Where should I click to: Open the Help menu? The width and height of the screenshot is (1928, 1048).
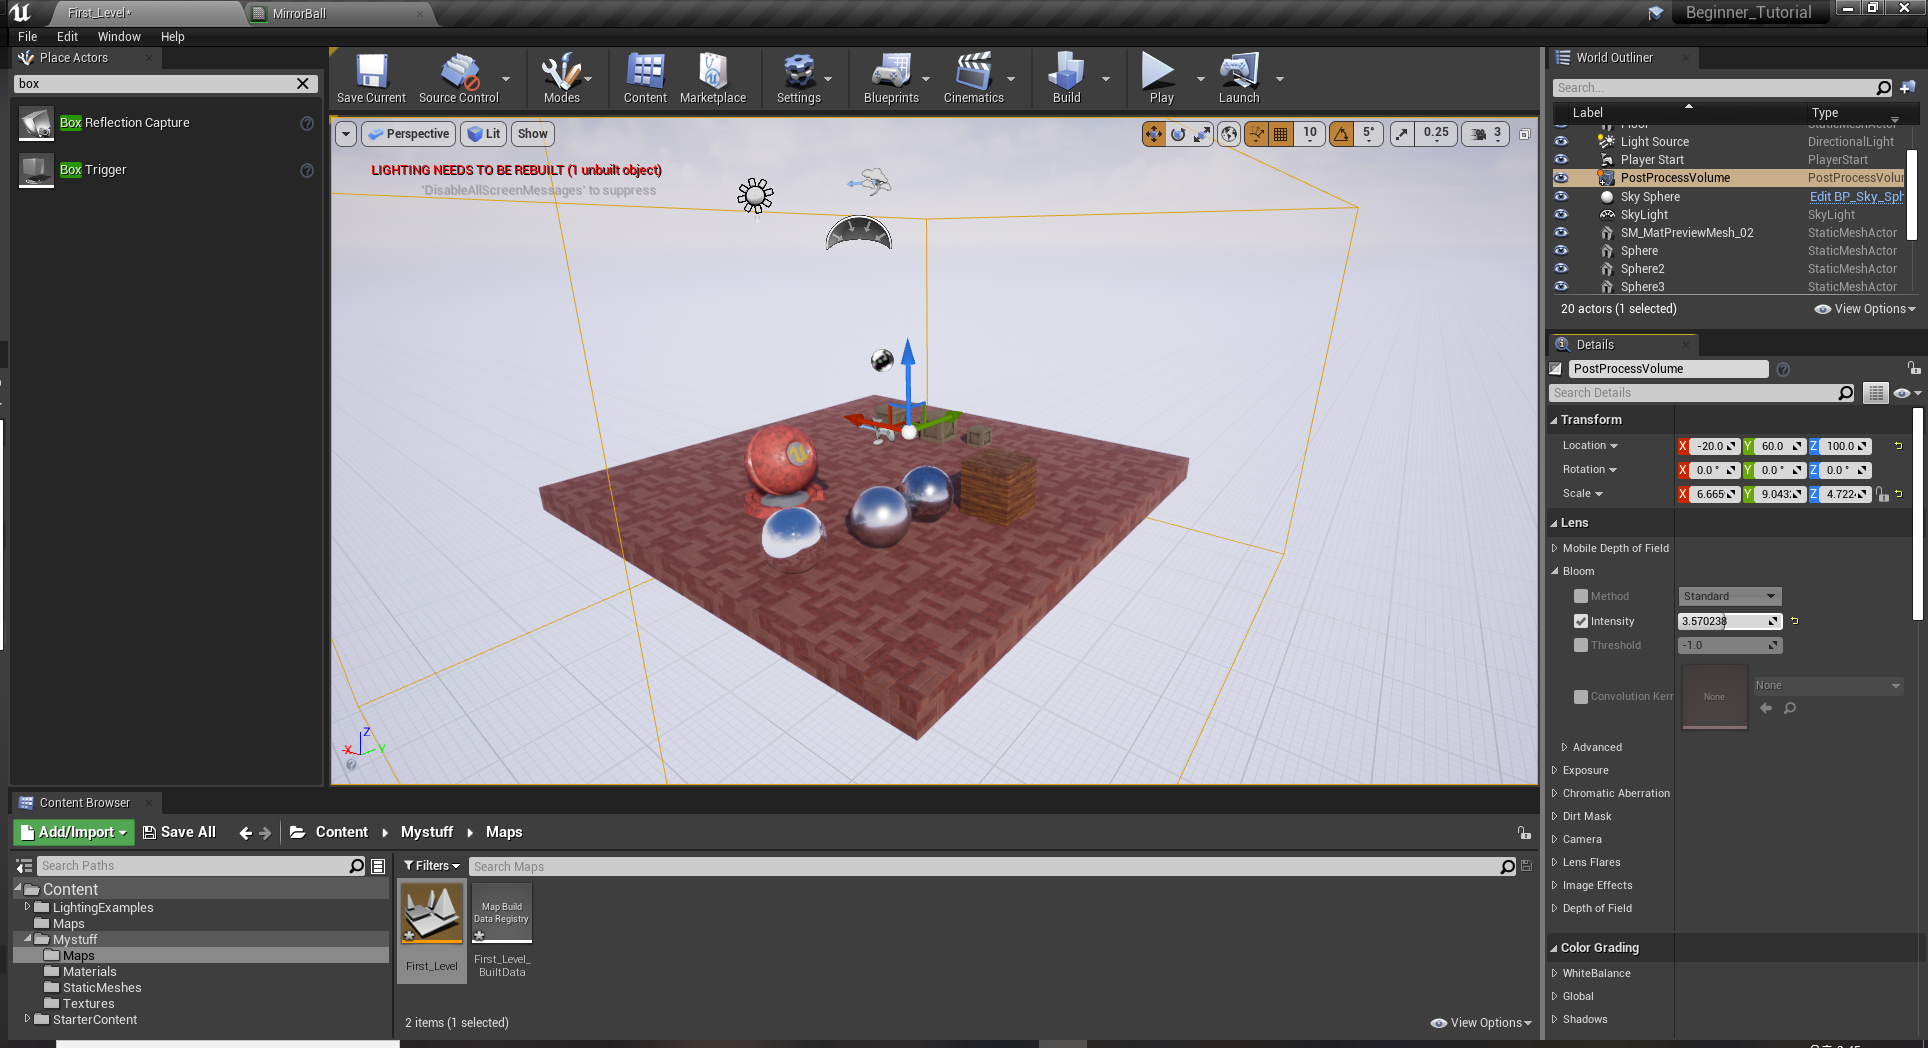[x=172, y=36]
